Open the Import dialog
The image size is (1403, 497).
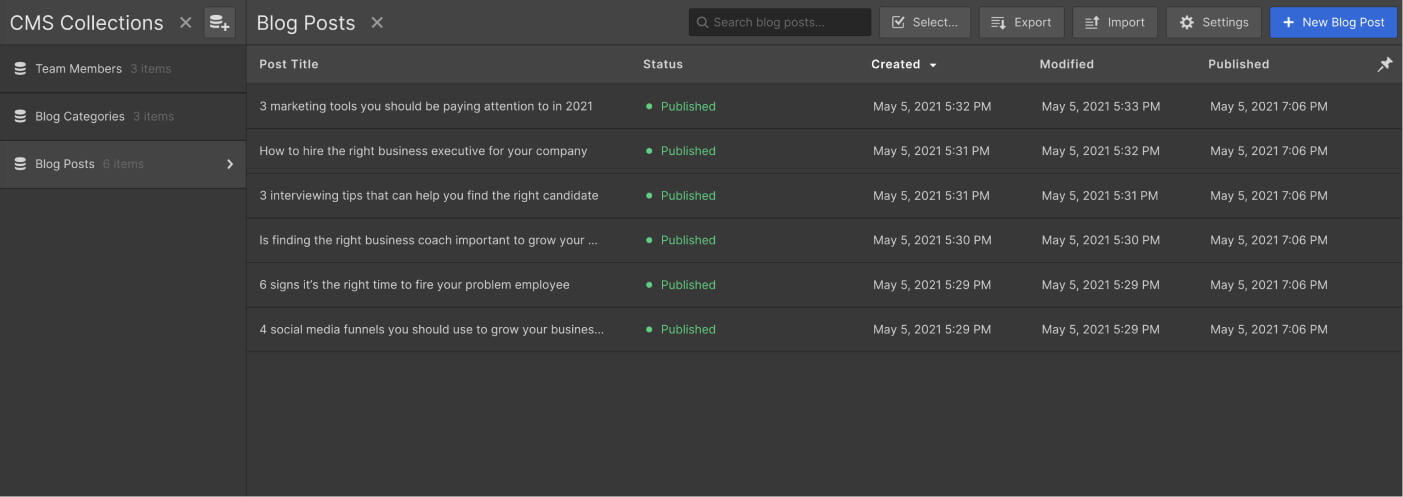(1114, 22)
